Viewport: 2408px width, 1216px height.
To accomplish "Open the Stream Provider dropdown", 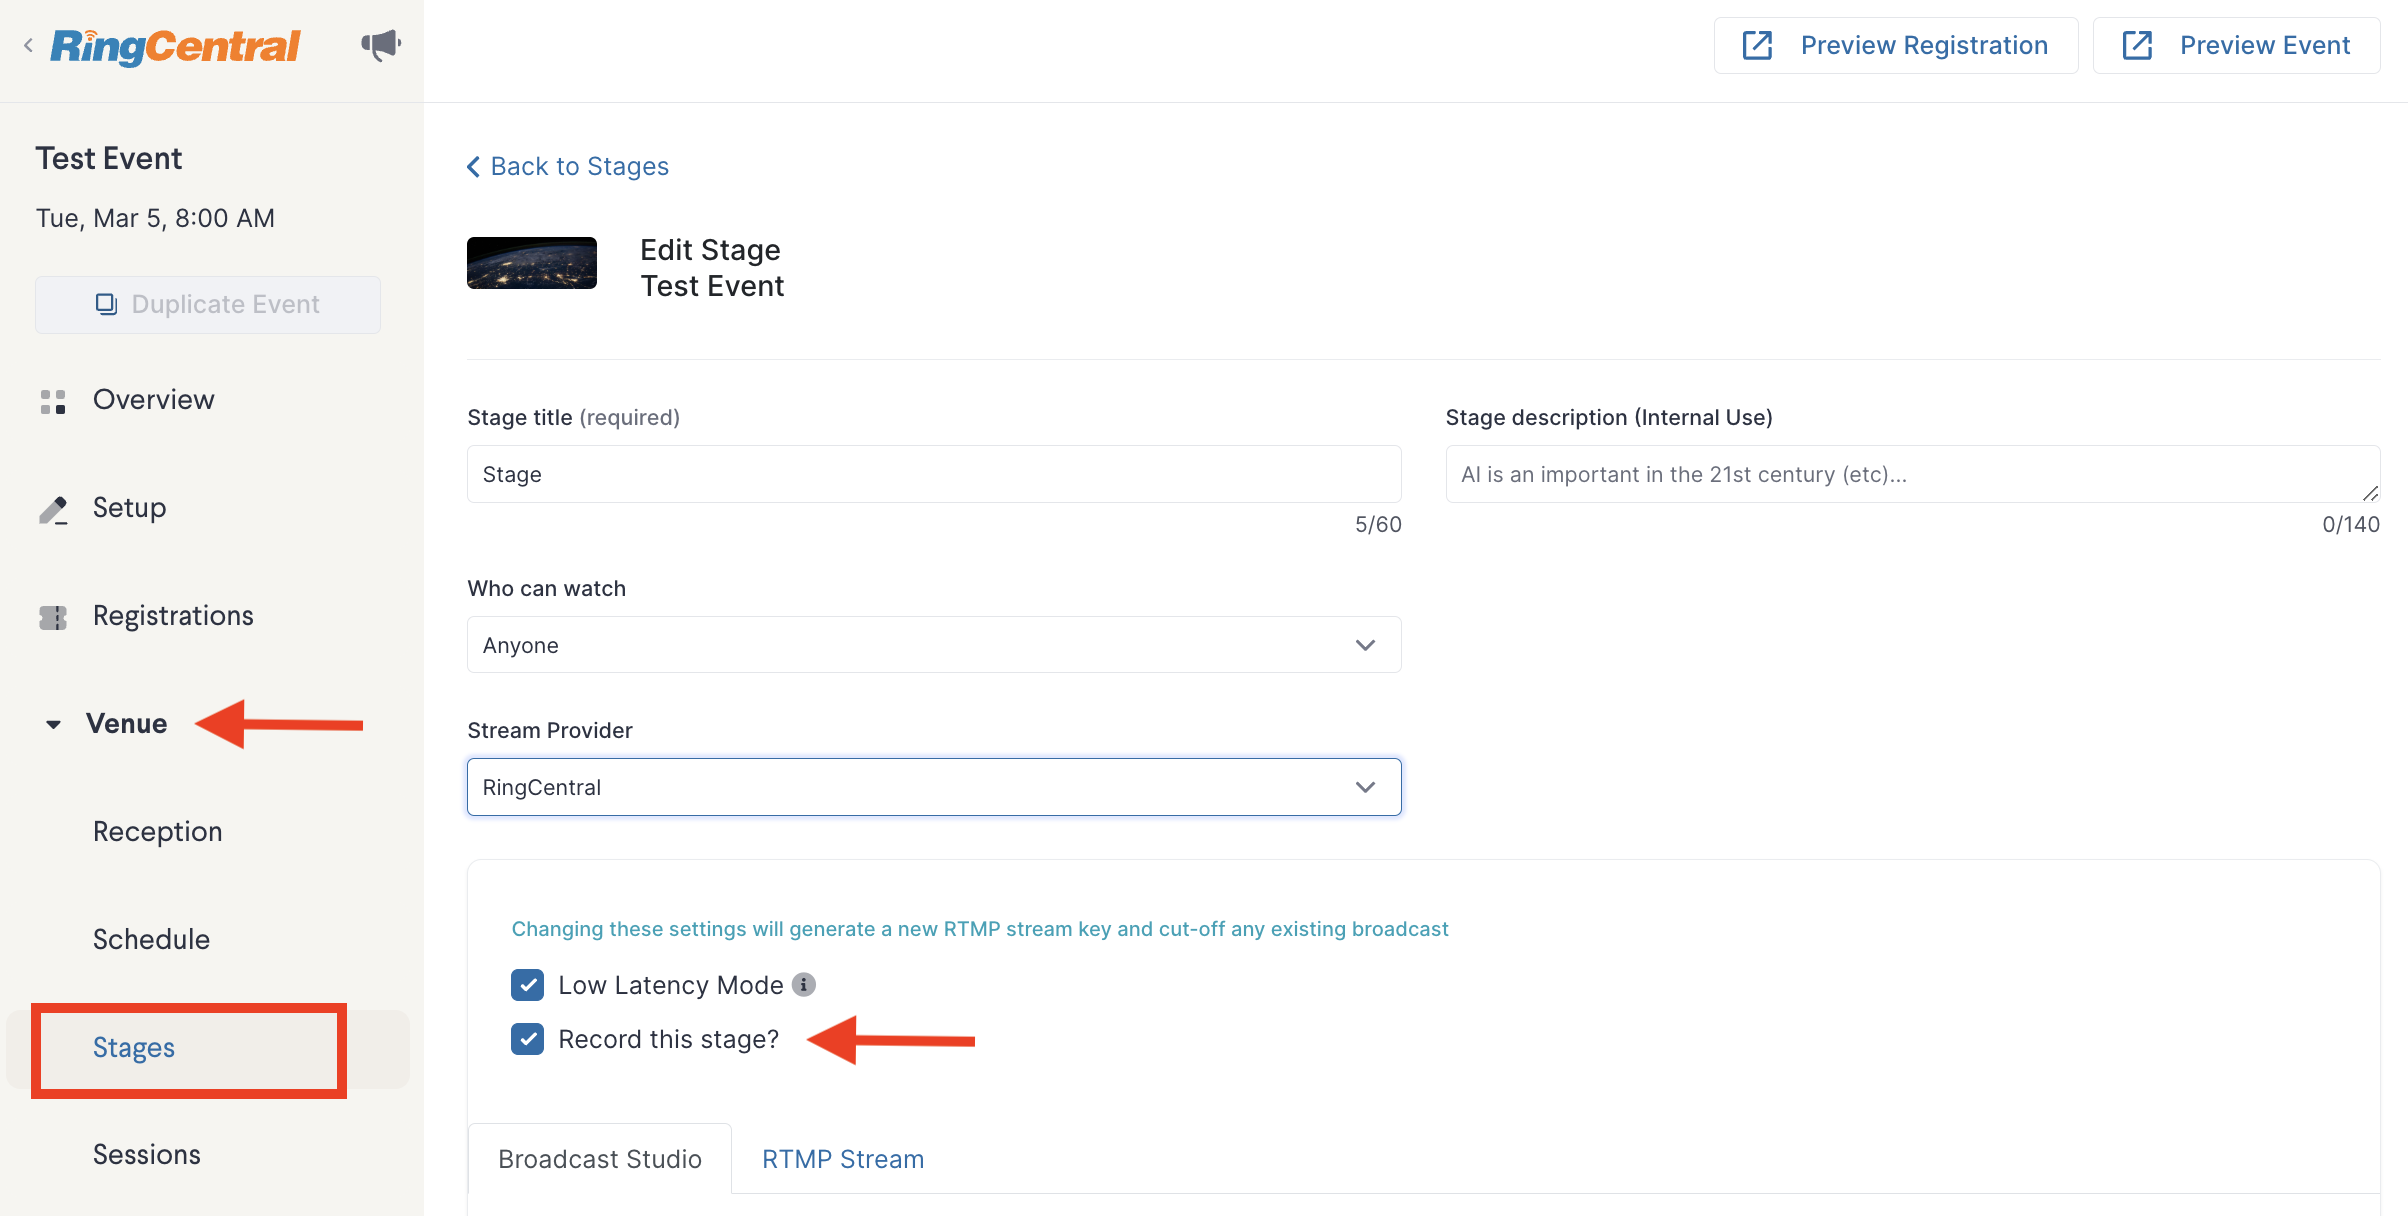I will tap(934, 787).
